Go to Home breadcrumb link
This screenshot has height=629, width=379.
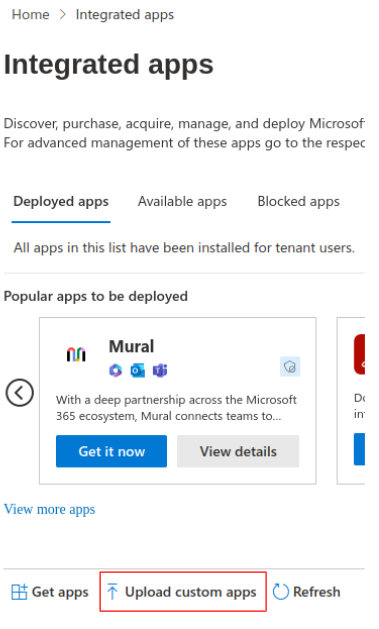point(30,15)
